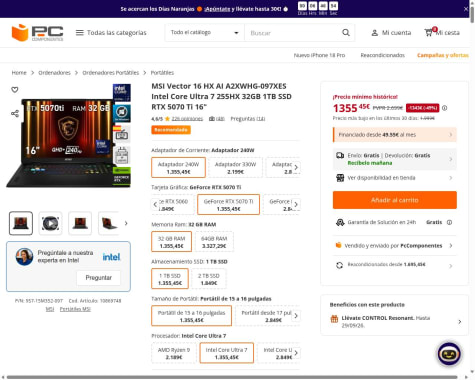The width and height of the screenshot is (475, 380).
Task: Show more adapter options arrow
Action: [296, 168]
